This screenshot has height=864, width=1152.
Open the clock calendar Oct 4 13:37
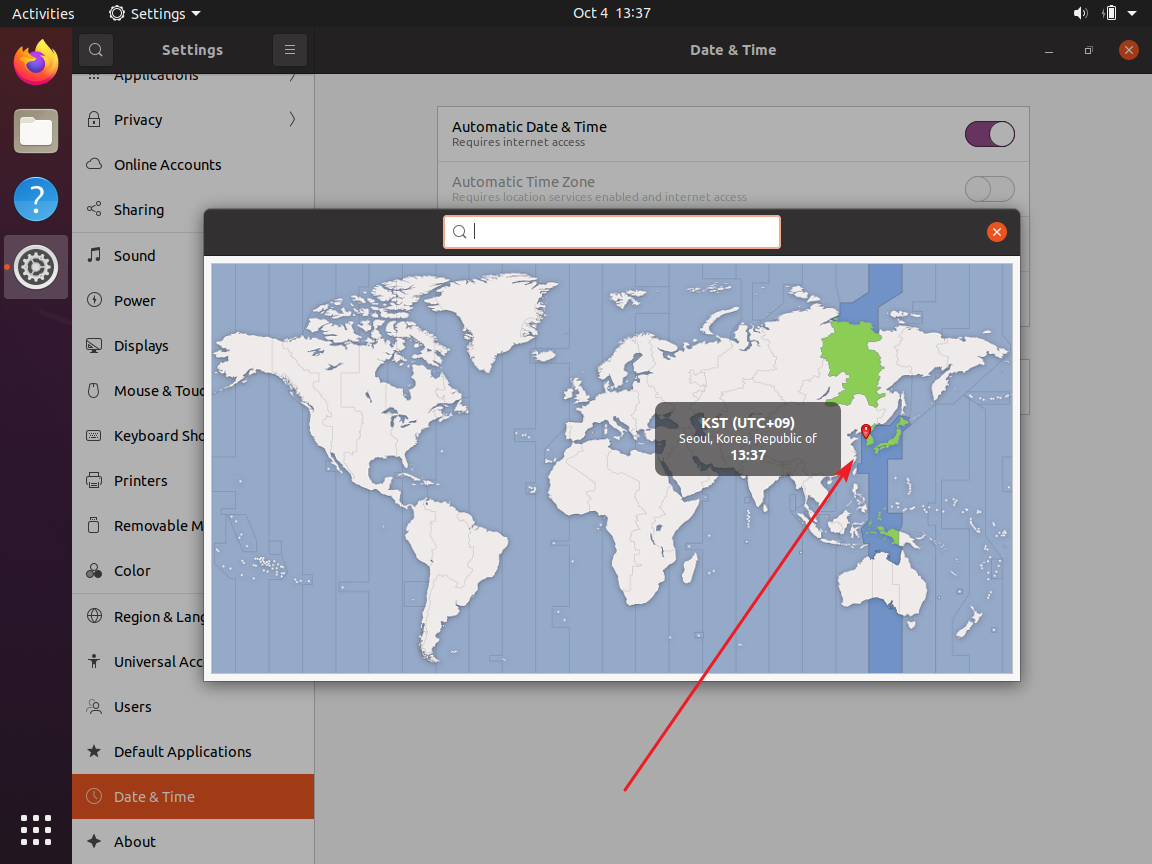coord(611,13)
